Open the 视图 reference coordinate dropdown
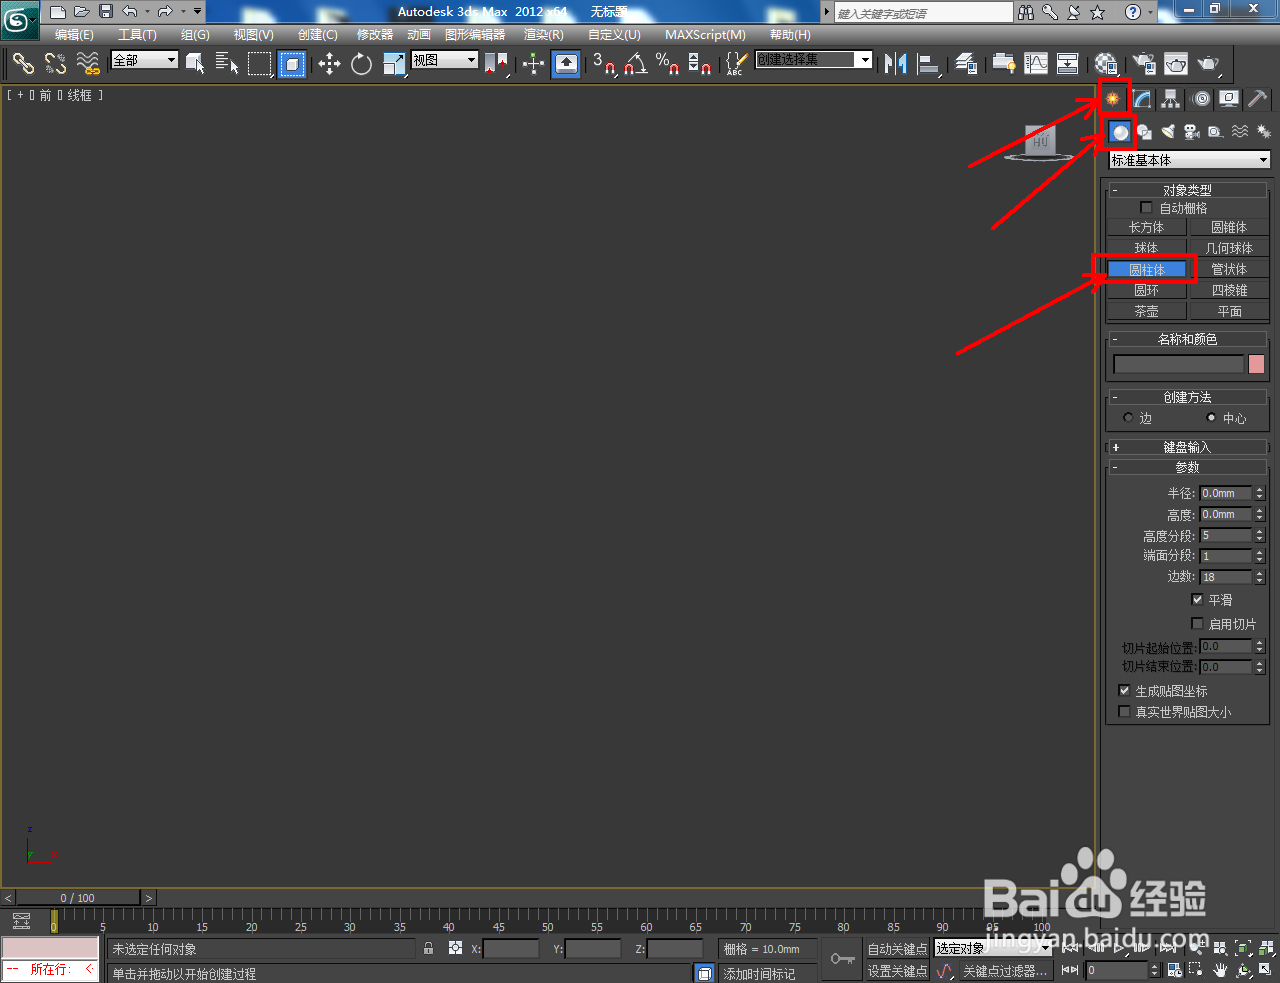Screen dimensions: 1280x983 (x=445, y=60)
